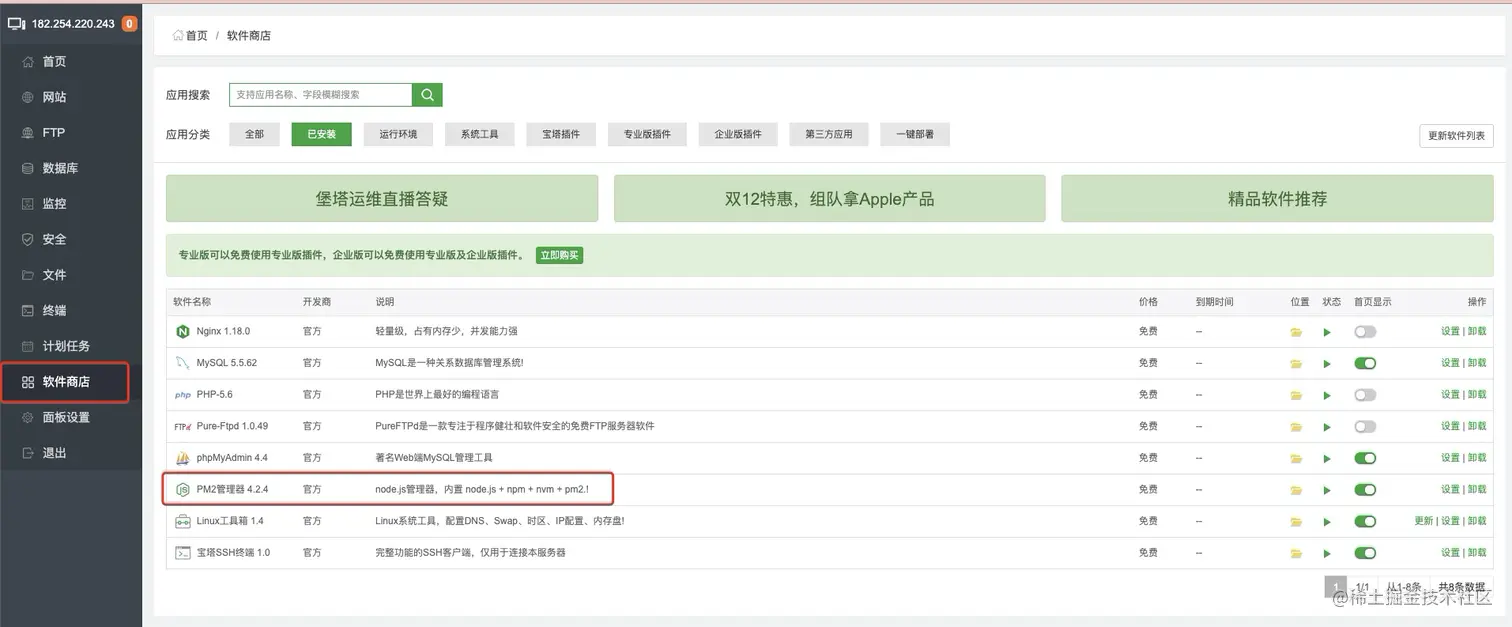Open the folder location for MySQL 5.5.62
This screenshot has width=1512, height=627.
coord(1296,363)
